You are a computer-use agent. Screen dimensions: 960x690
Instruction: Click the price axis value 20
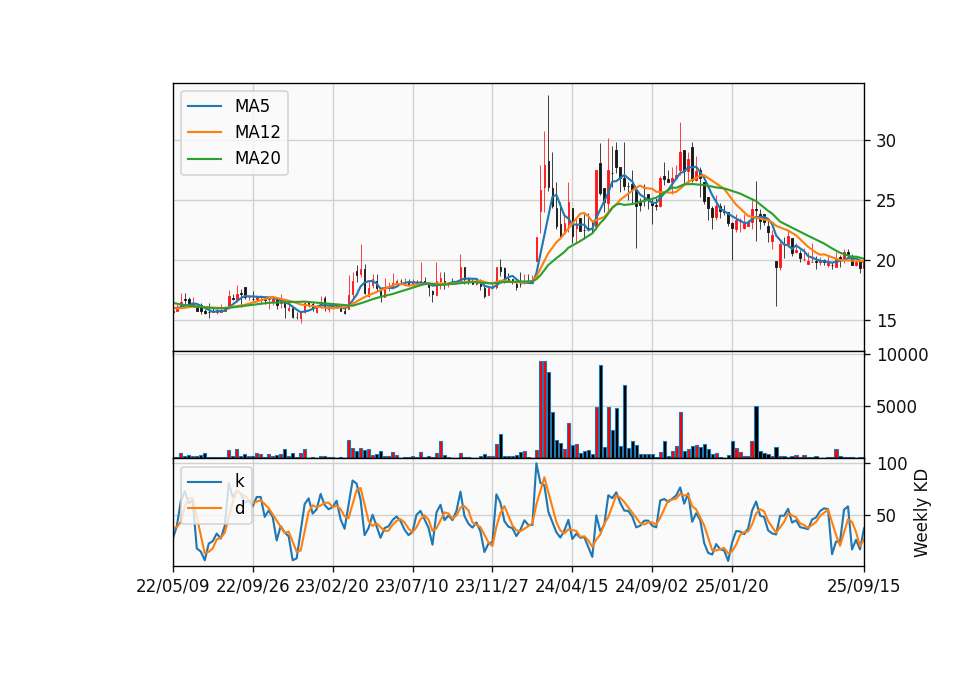(886, 261)
